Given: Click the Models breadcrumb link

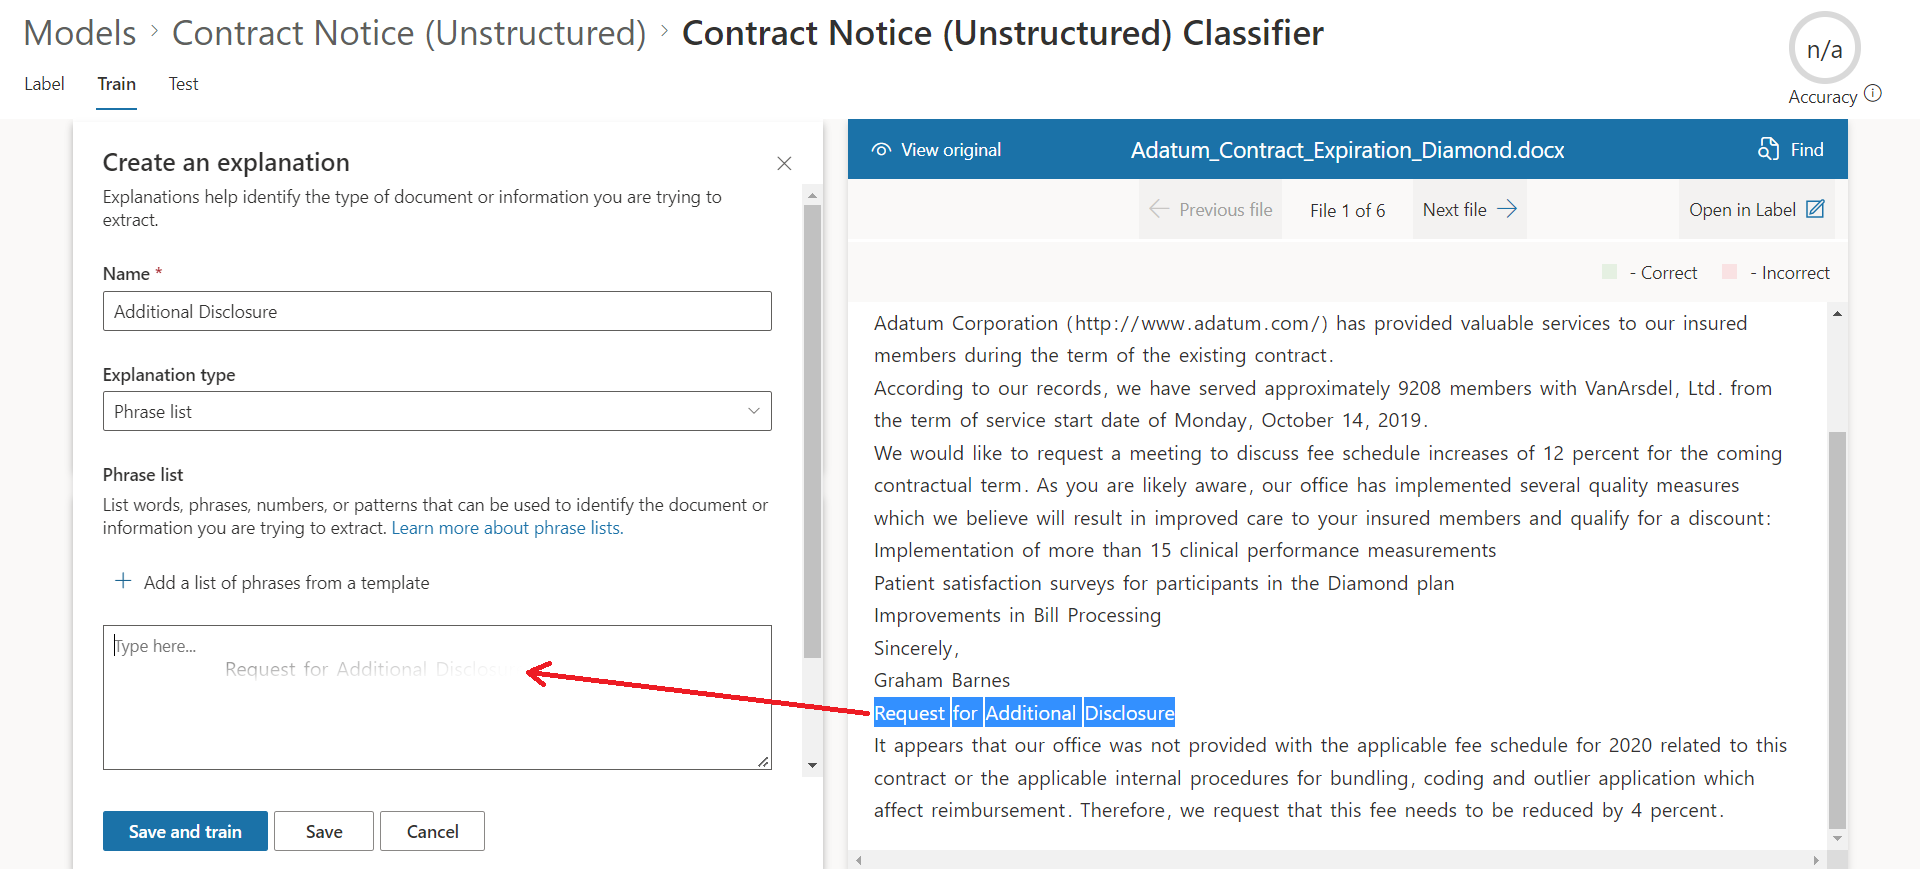Looking at the screenshot, I should (80, 33).
